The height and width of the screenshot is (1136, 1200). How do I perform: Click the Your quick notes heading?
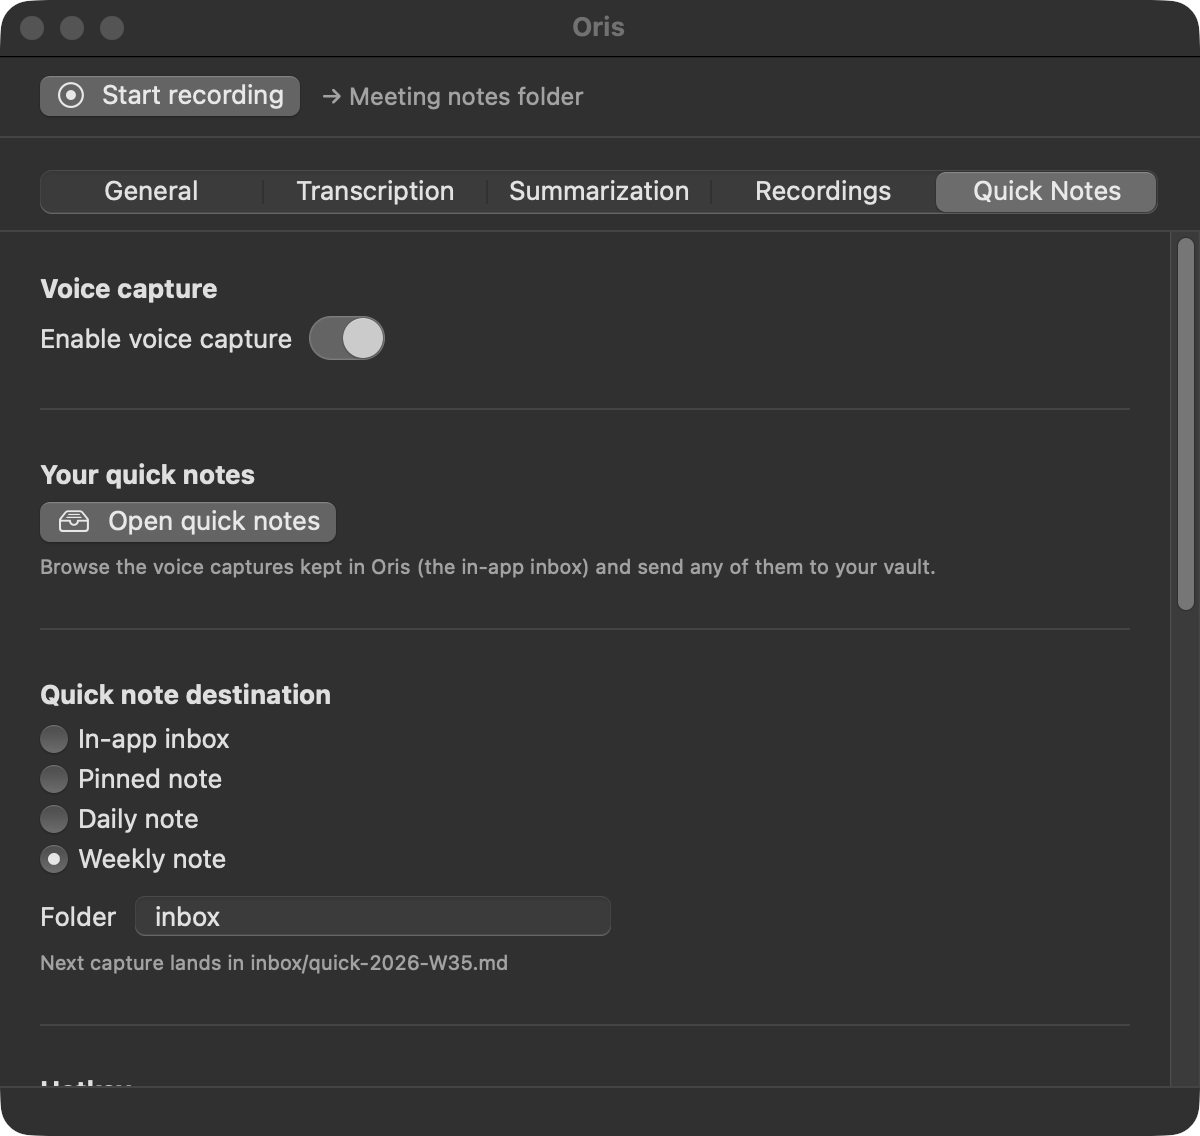click(x=147, y=475)
